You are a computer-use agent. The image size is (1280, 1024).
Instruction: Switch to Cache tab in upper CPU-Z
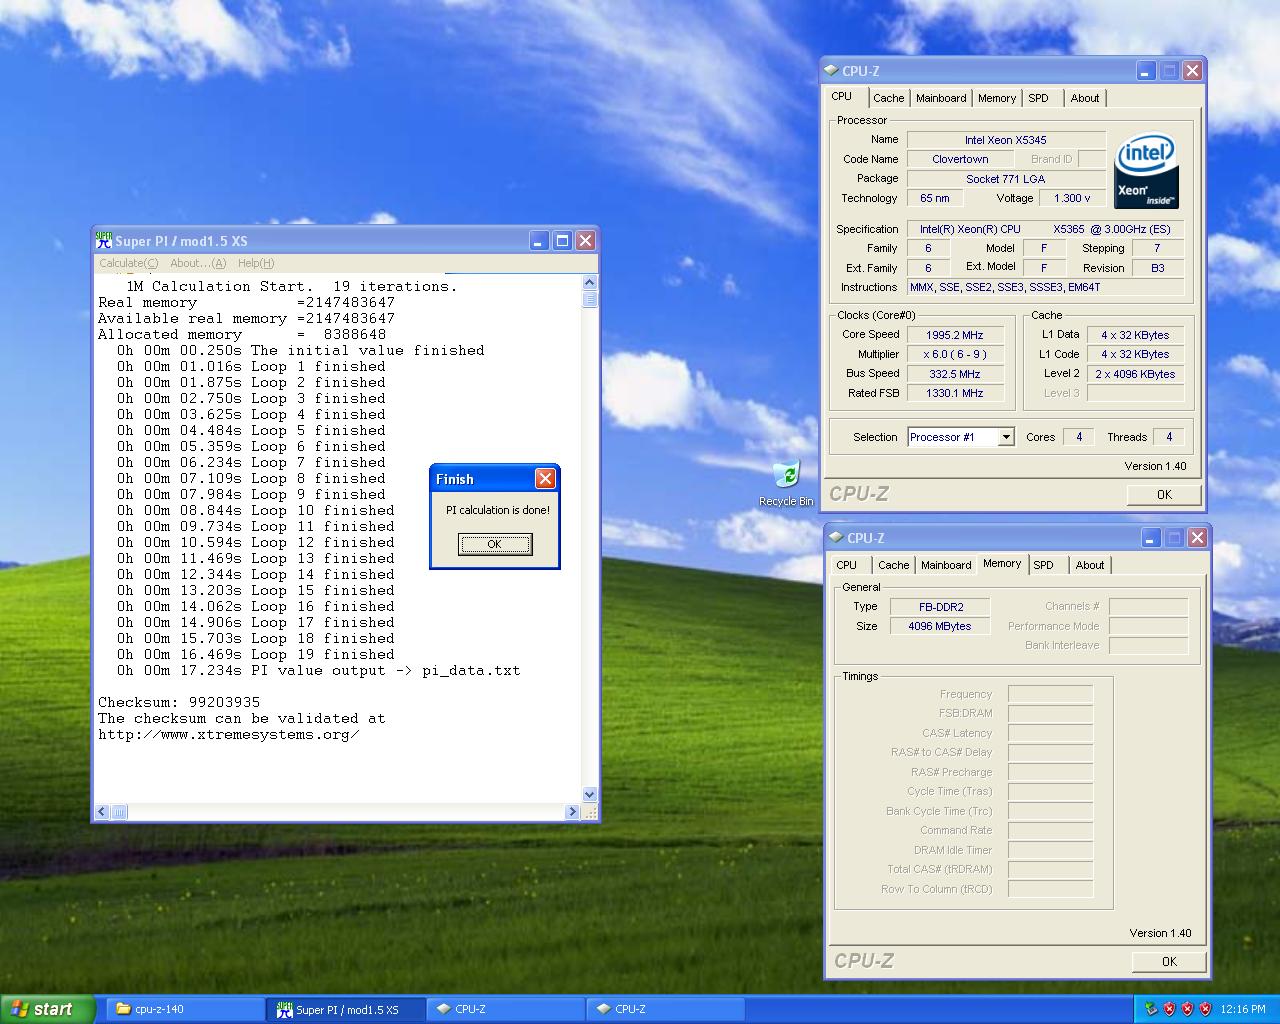[x=888, y=98]
